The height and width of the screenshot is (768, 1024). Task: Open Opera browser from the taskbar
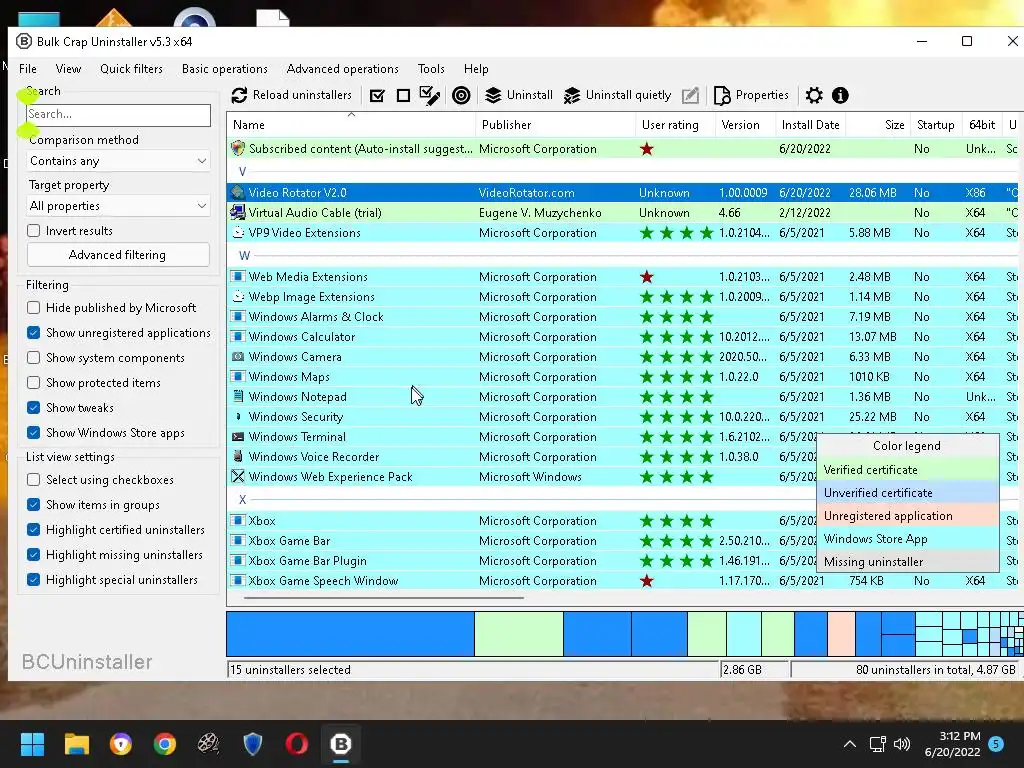click(296, 744)
